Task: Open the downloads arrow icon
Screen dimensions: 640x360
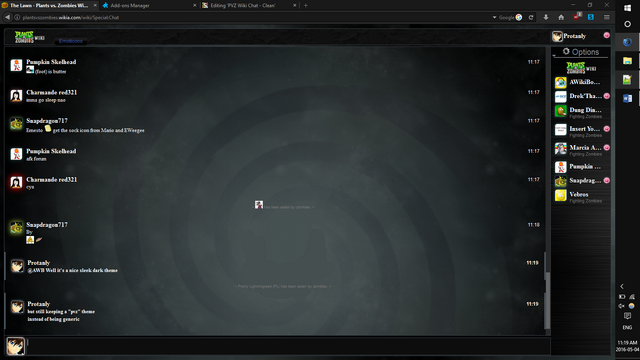Action: (x=546, y=17)
